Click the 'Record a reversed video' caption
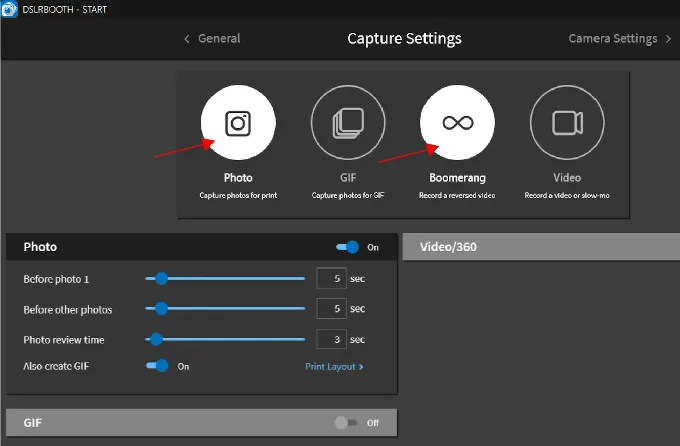680x446 pixels. click(457, 195)
